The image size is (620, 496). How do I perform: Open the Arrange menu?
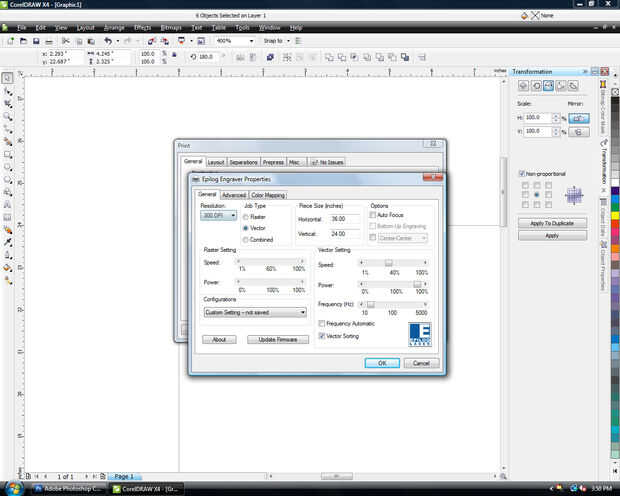(x=114, y=28)
